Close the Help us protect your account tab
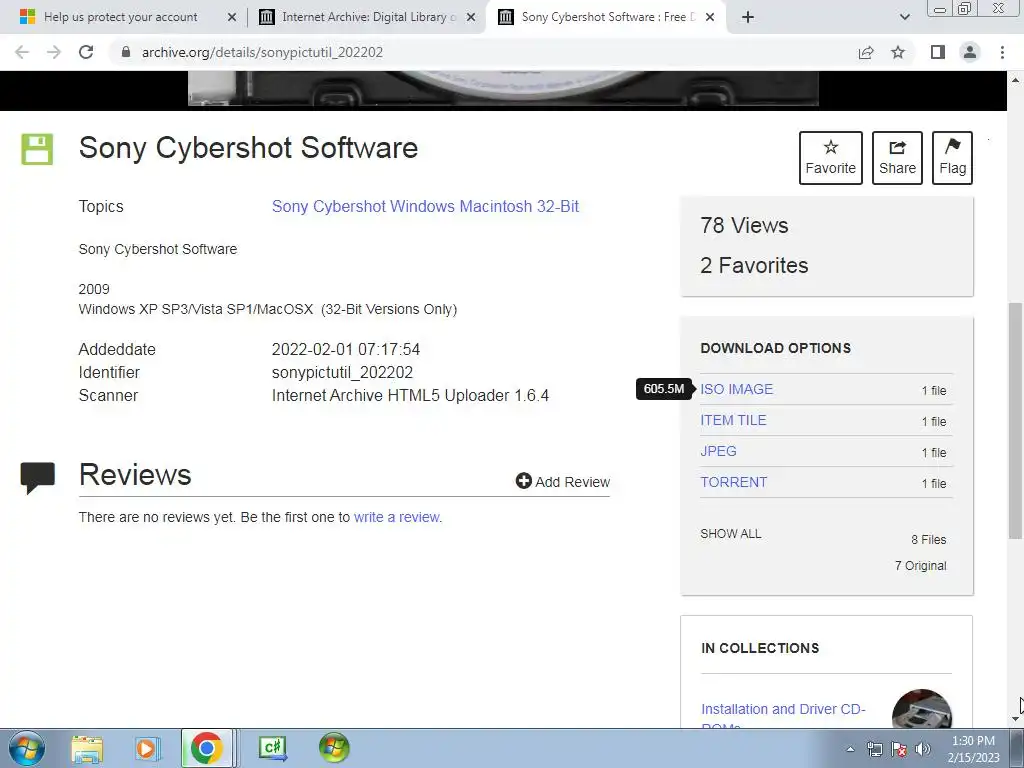Image resolution: width=1024 pixels, height=768 pixels. (x=232, y=18)
